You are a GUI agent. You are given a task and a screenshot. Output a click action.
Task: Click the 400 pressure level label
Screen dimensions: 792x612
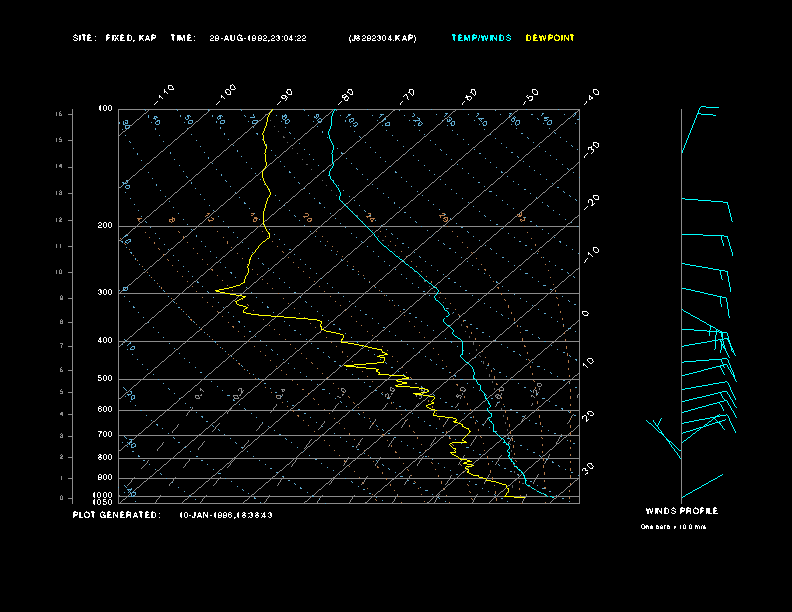click(x=105, y=340)
